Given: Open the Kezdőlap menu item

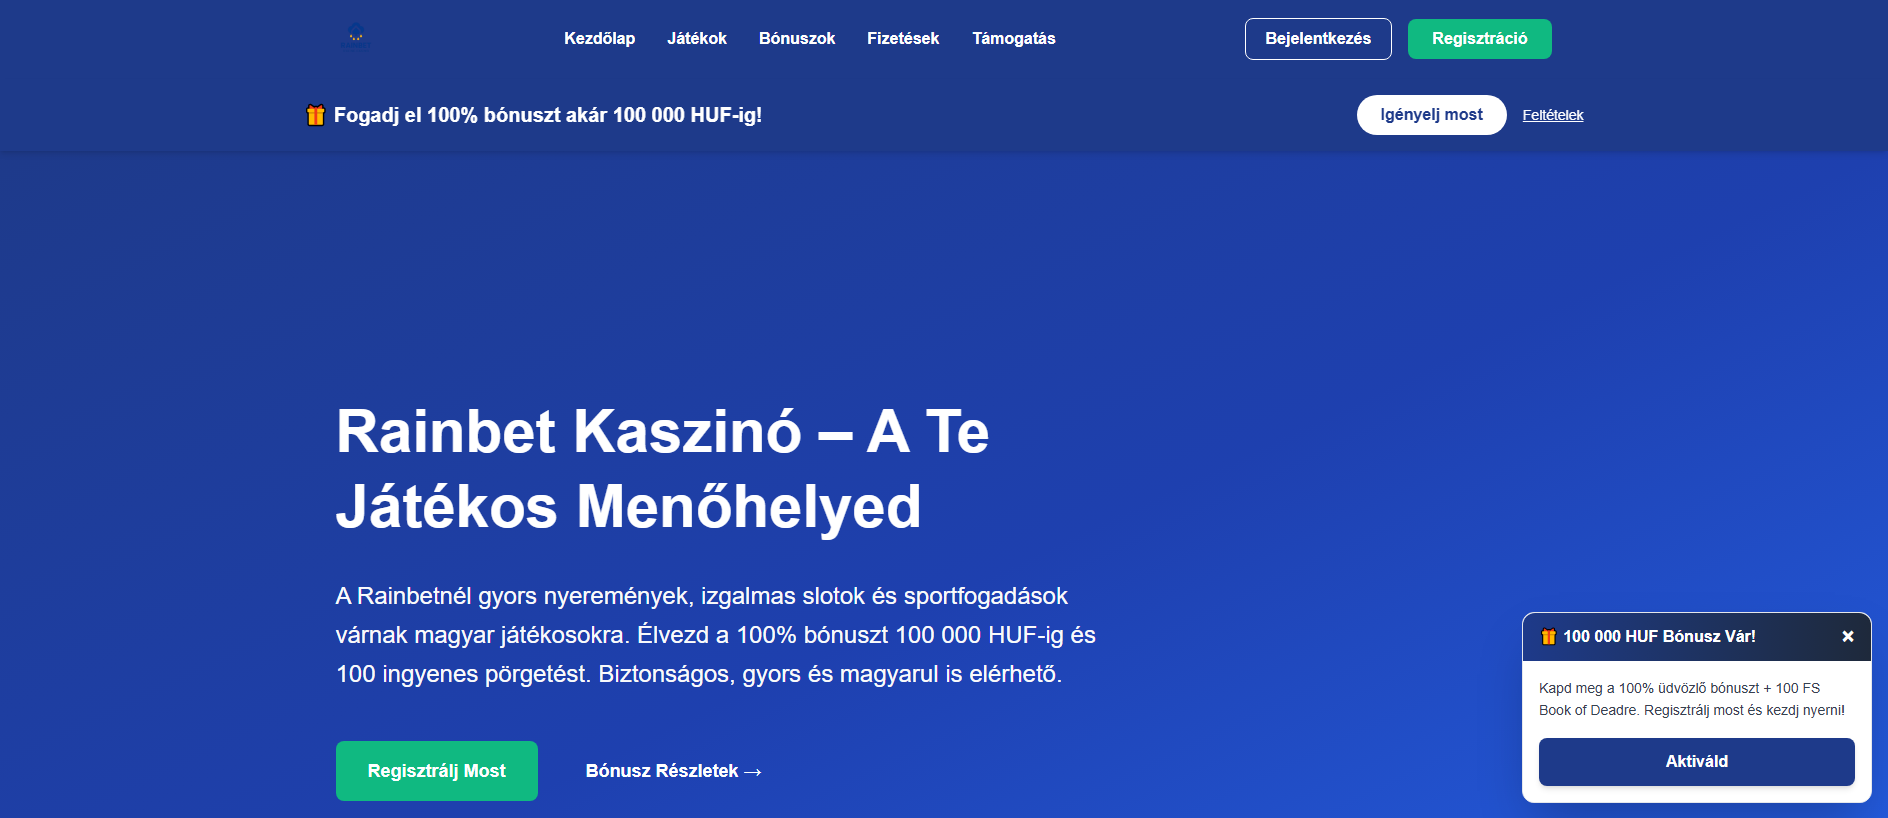Looking at the screenshot, I should tap(599, 38).
